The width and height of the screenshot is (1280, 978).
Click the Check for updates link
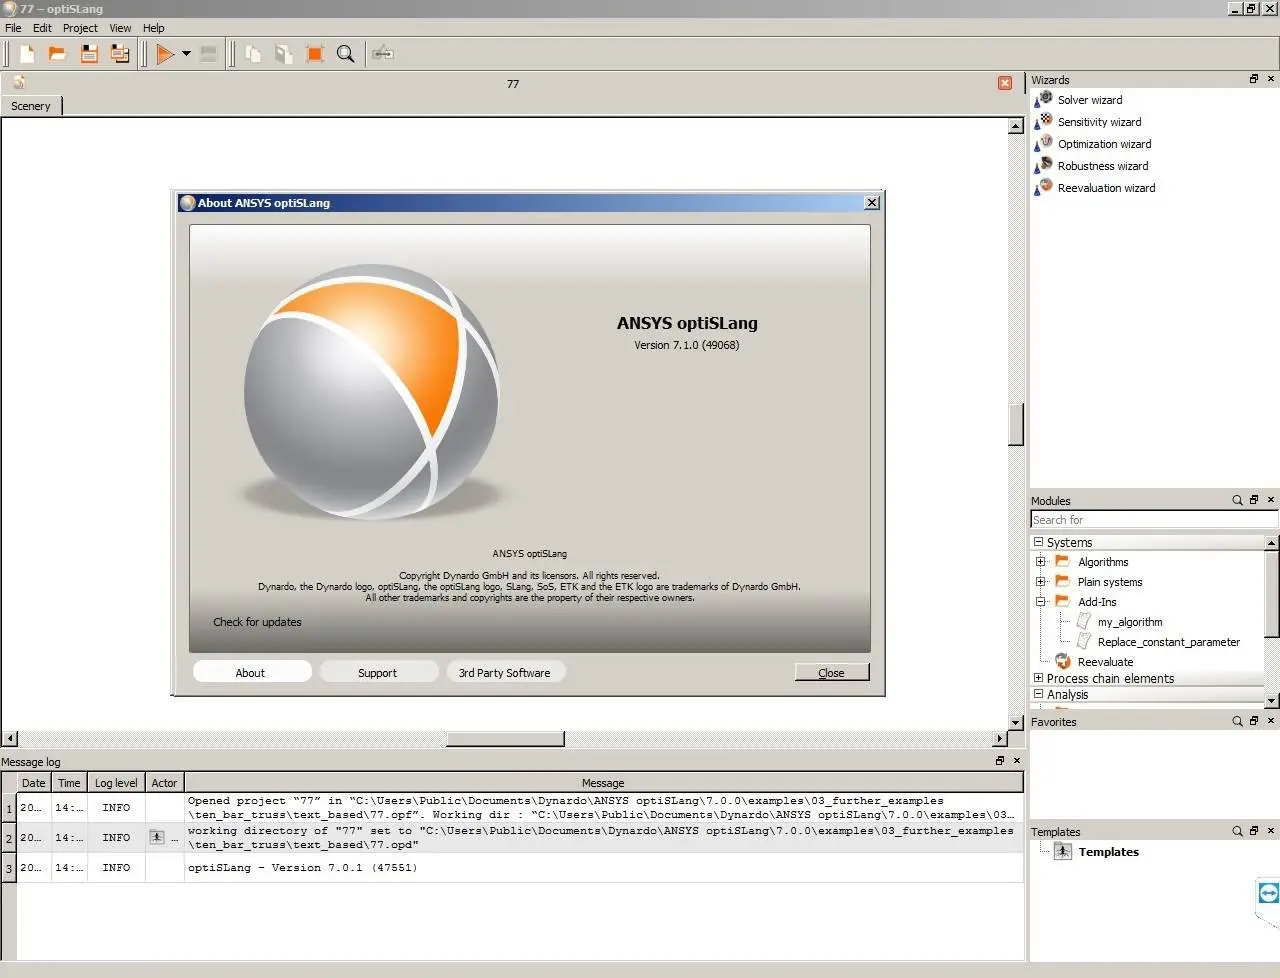pyautogui.click(x=257, y=622)
